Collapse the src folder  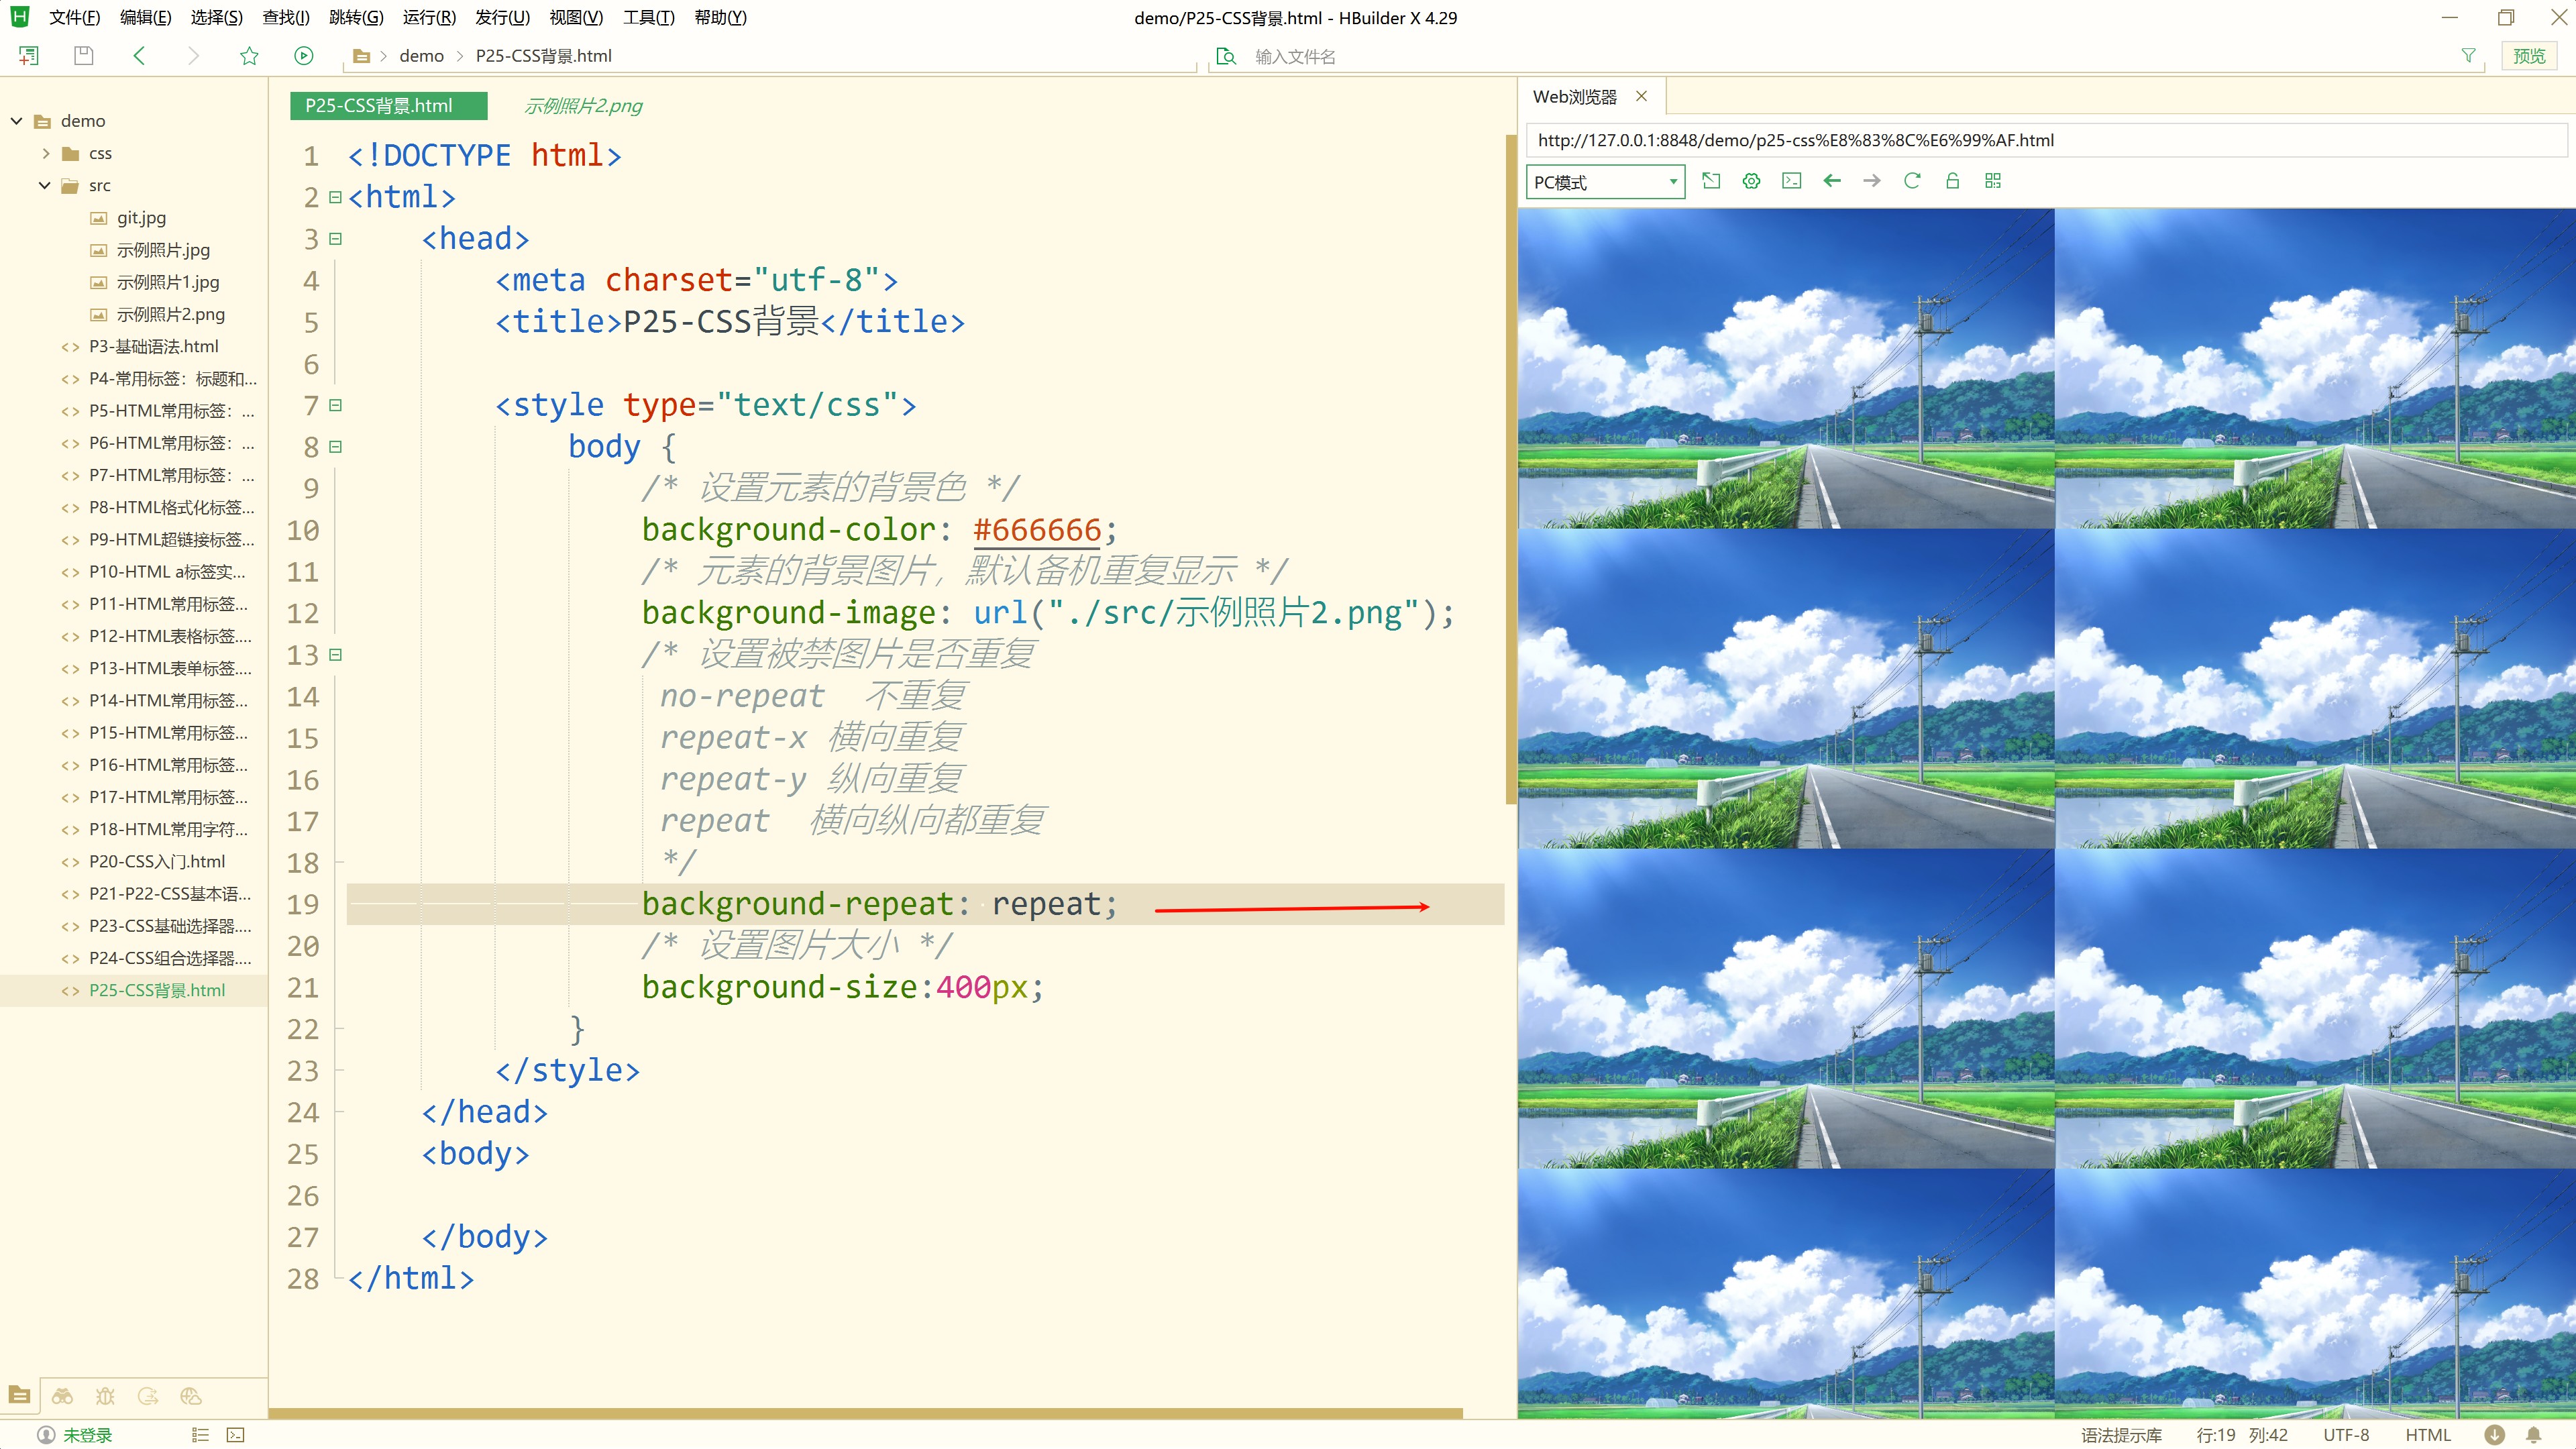tap(45, 185)
